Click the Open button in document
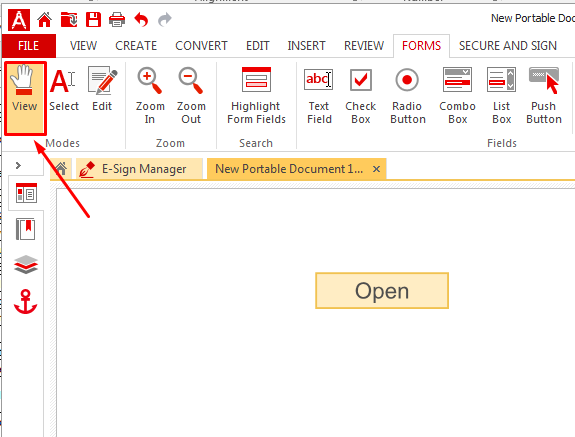This screenshot has width=575, height=437. 382,291
